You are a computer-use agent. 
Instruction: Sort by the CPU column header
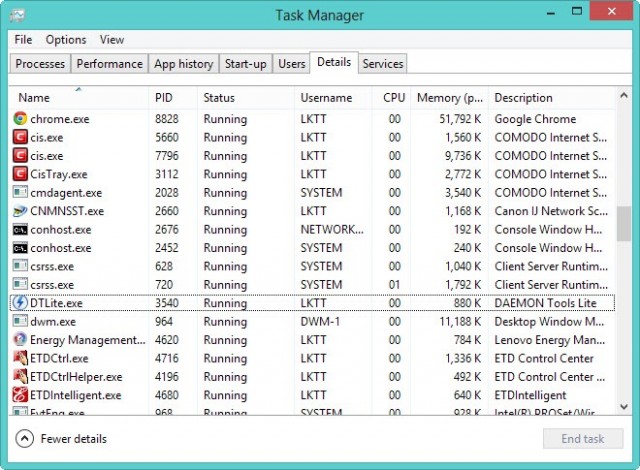point(391,98)
